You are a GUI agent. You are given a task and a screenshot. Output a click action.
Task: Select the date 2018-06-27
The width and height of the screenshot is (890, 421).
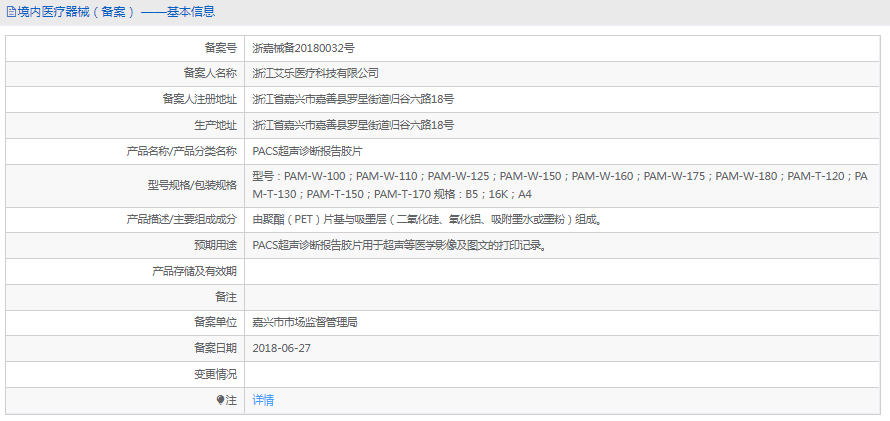(282, 348)
